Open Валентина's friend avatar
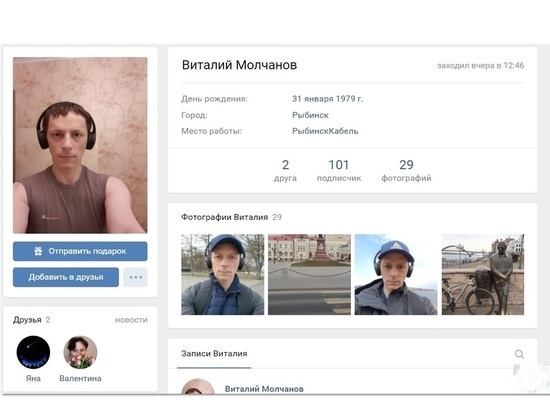This screenshot has height=412, width=550. (80, 352)
